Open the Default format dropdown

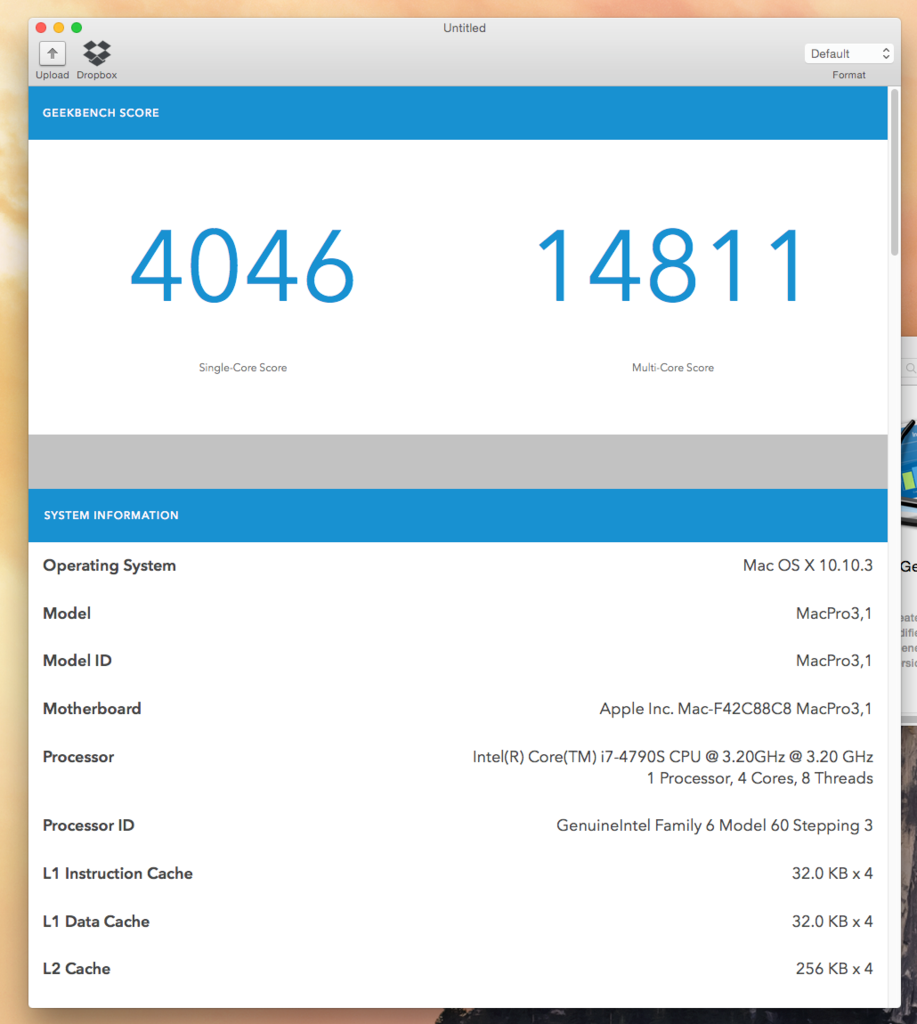848,54
